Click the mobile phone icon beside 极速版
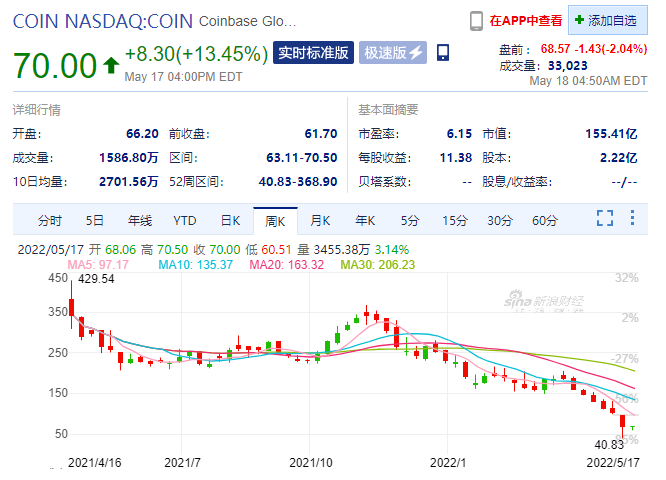 [x=443, y=53]
